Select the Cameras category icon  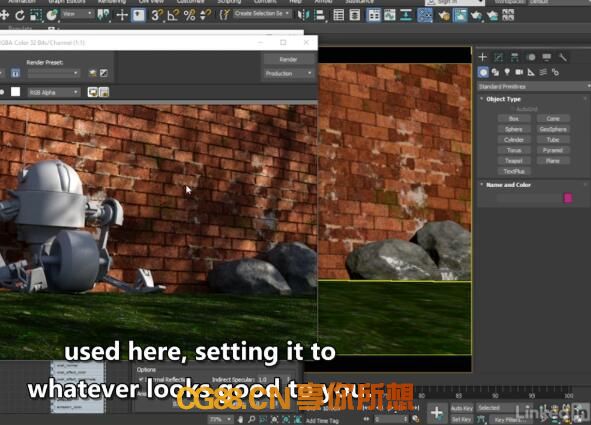(519, 72)
